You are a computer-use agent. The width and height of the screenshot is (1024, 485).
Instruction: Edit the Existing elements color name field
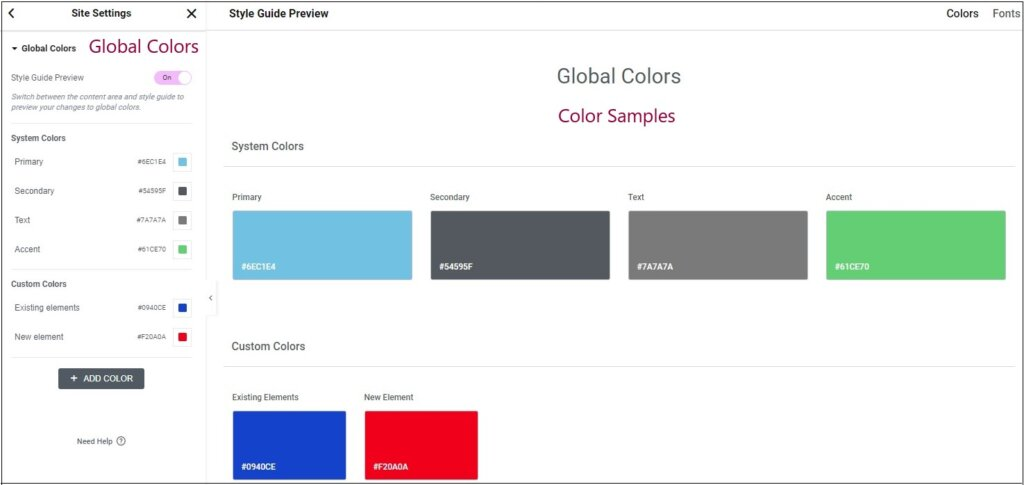[60, 308]
